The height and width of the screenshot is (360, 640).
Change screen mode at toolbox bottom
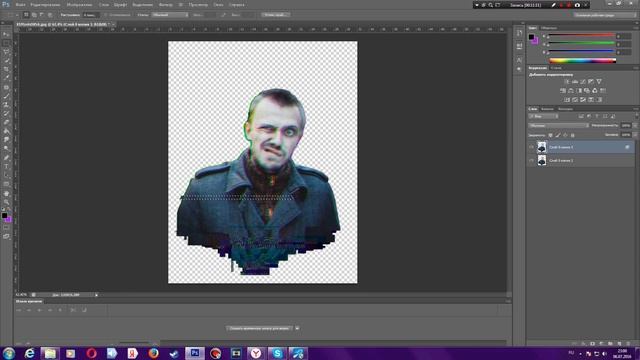click(x=6, y=236)
